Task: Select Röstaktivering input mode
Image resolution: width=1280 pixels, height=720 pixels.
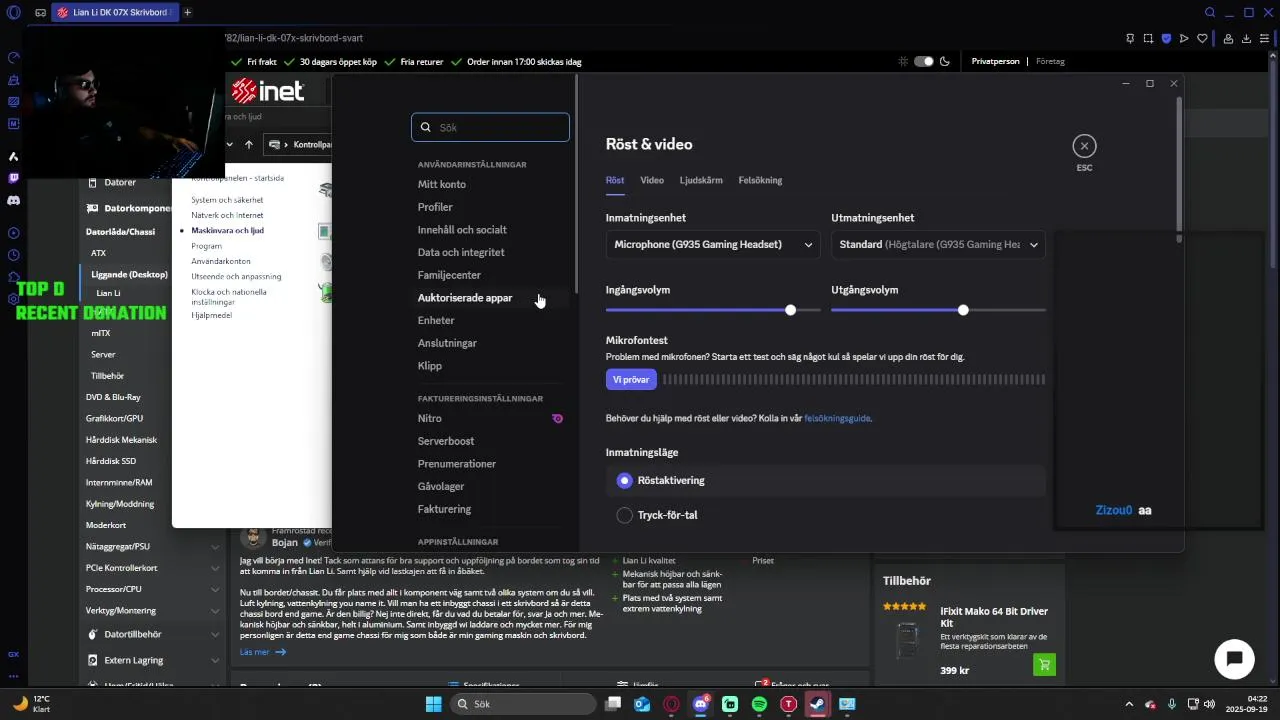Action: point(825,481)
